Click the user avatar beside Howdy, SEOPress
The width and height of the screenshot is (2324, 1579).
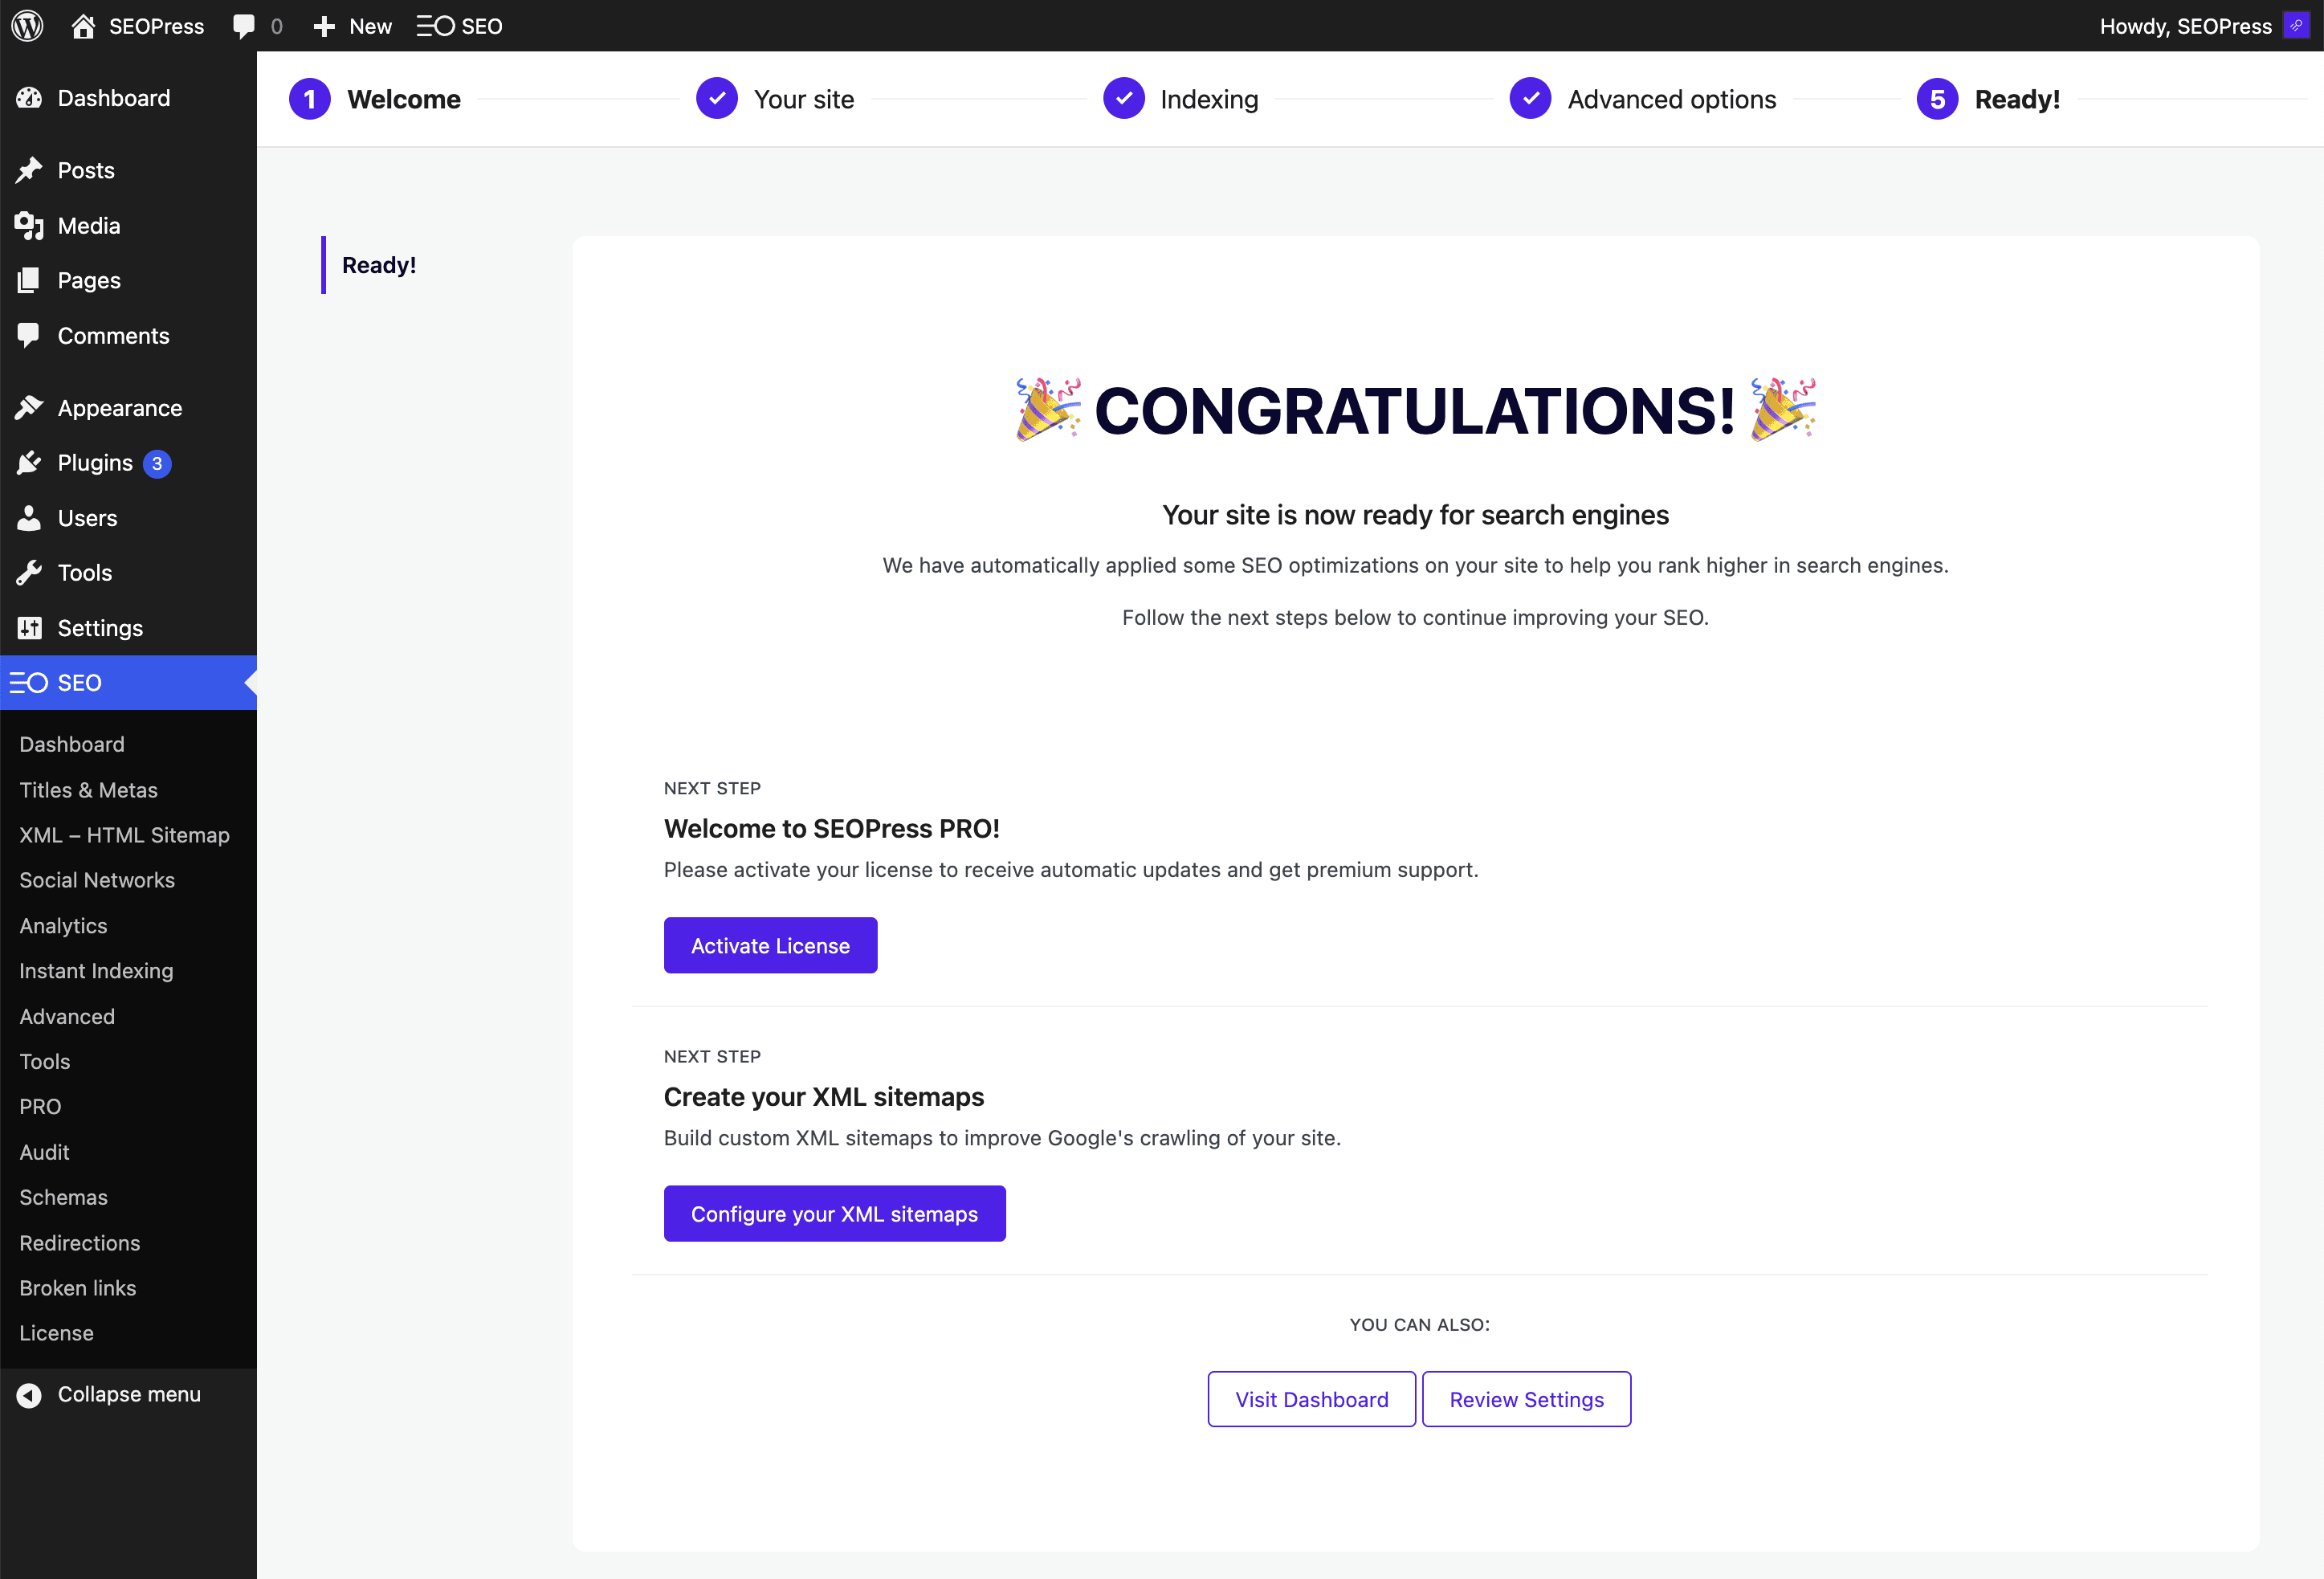click(x=2296, y=26)
